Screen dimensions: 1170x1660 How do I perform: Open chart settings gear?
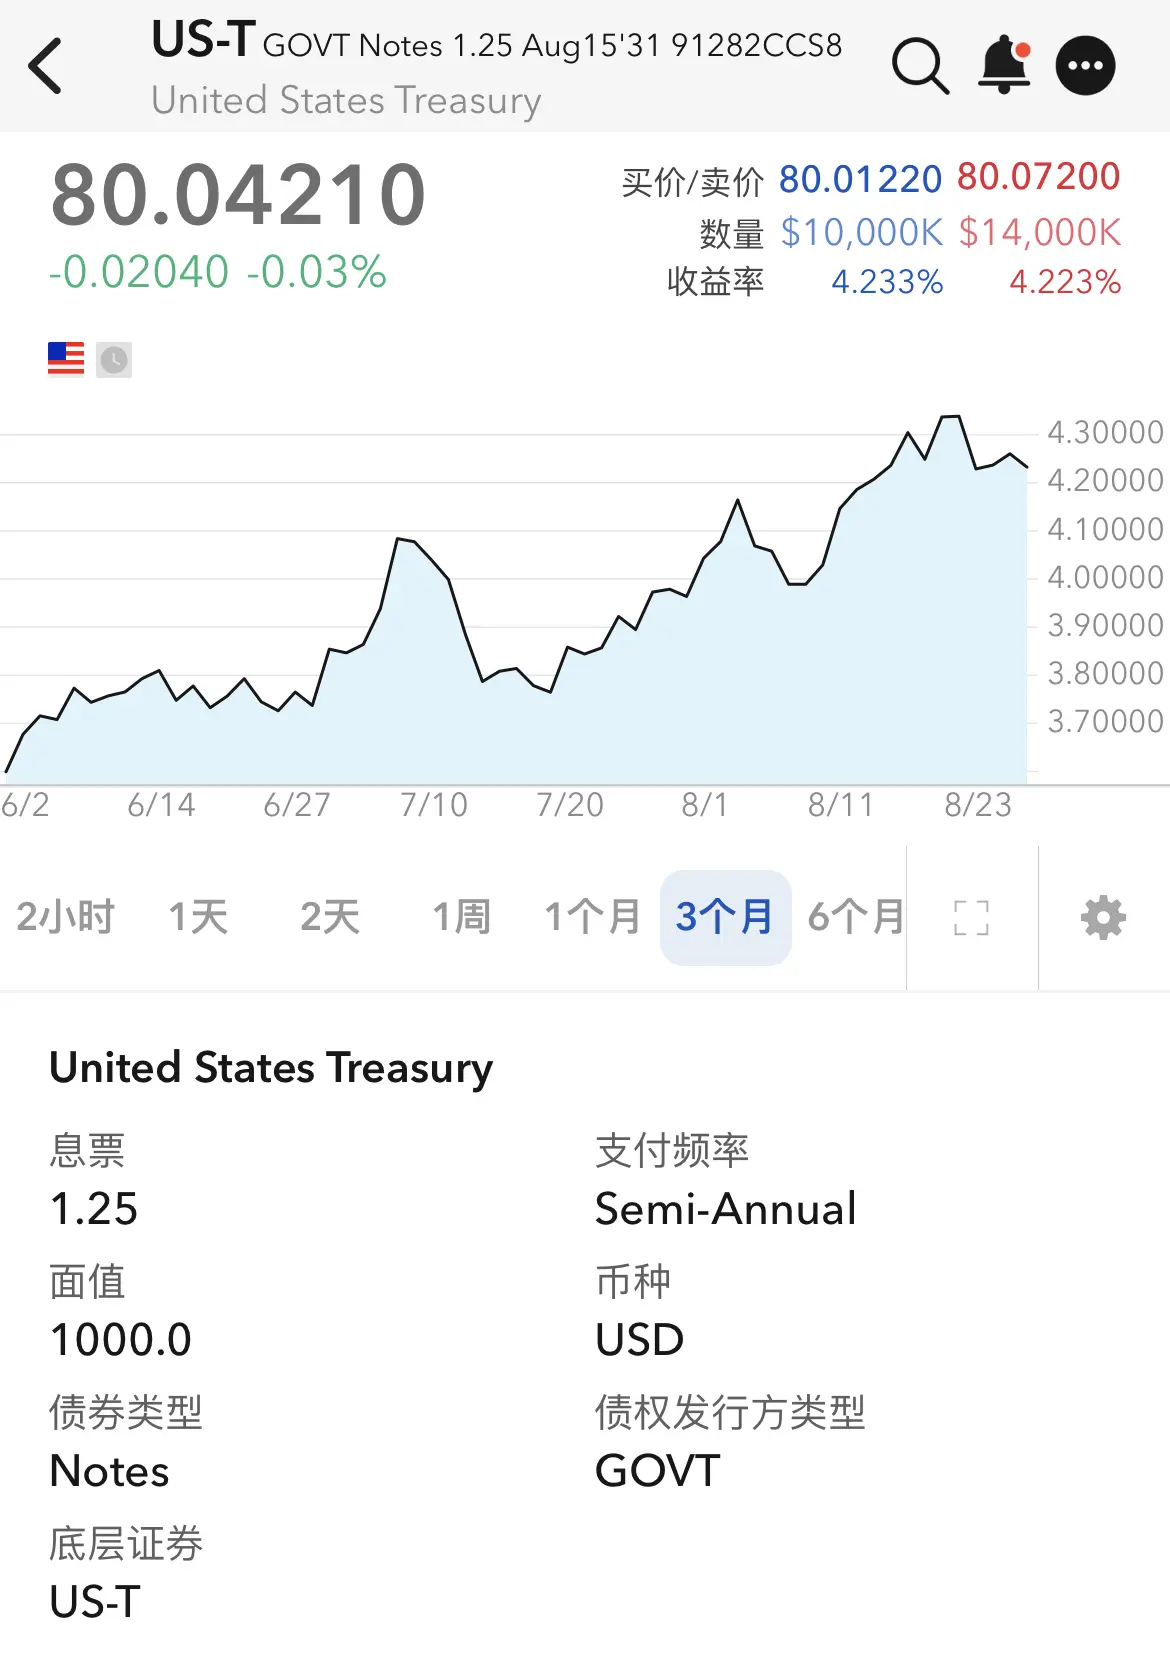(x=1103, y=917)
